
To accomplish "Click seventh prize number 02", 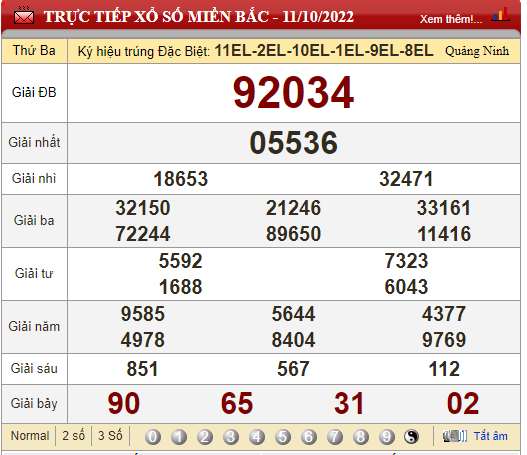I will click(x=463, y=403).
